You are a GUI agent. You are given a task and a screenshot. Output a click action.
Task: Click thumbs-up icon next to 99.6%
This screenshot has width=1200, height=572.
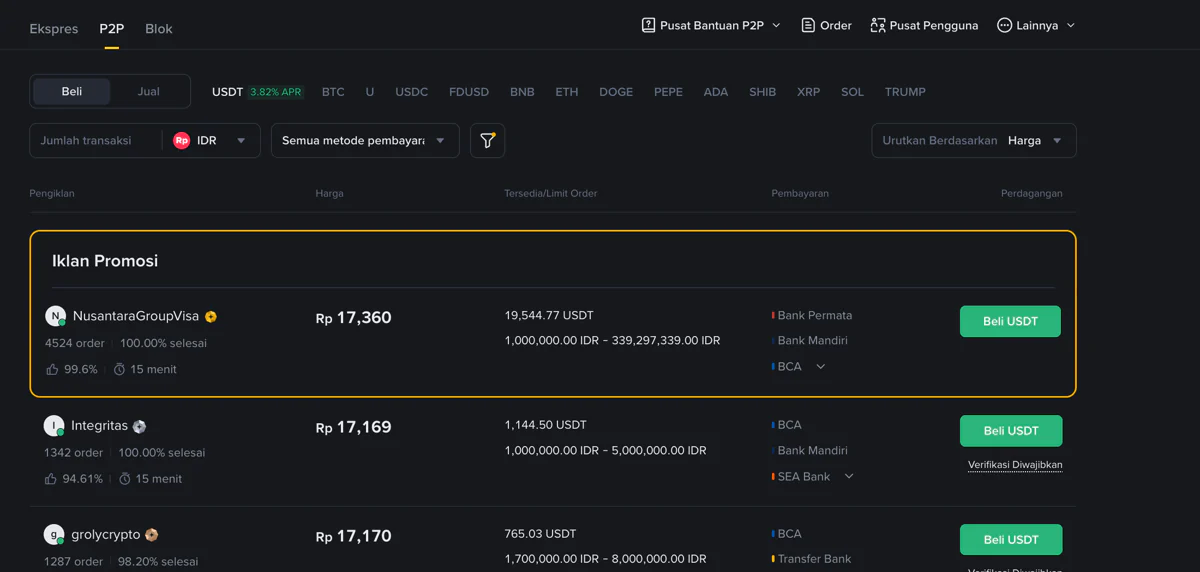(52, 369)
